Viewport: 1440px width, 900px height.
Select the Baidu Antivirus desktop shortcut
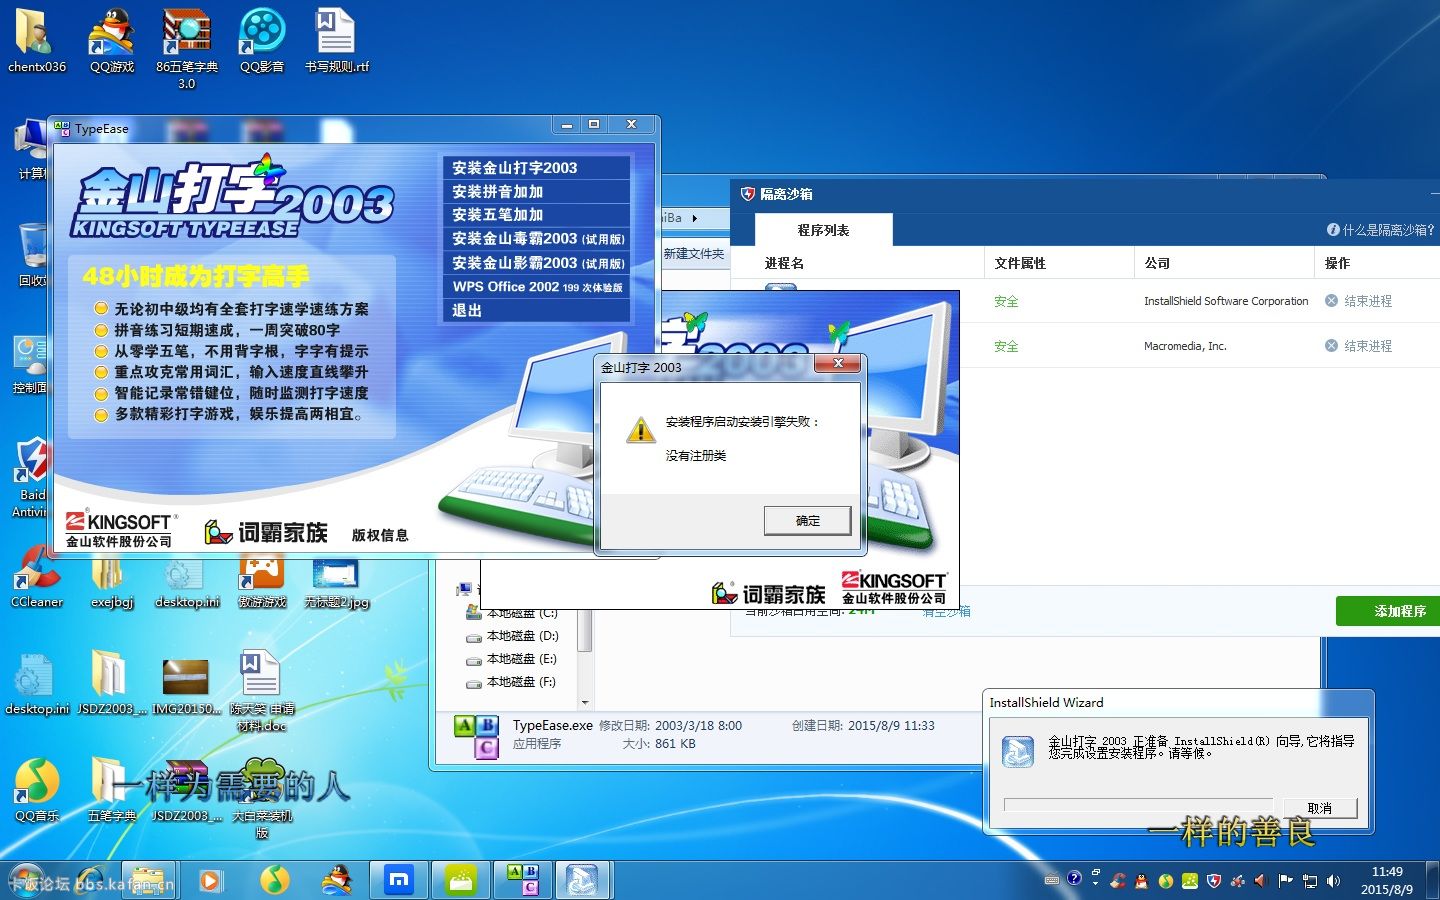click(30, 478)
